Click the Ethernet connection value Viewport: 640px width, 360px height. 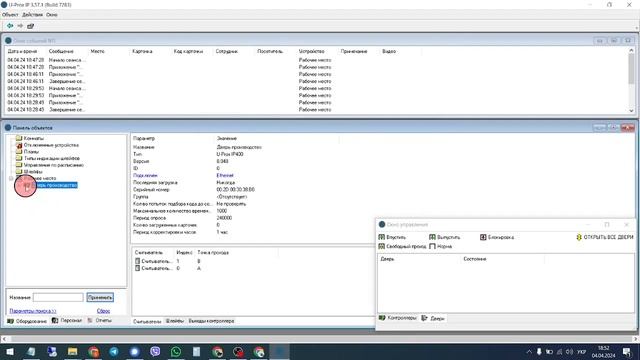(x=225, y=176)
